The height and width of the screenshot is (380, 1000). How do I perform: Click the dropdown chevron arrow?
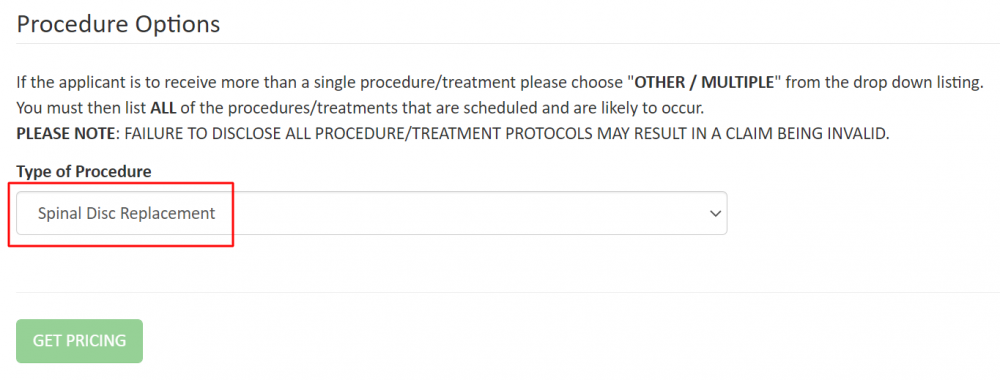click(x=715, y=214)
